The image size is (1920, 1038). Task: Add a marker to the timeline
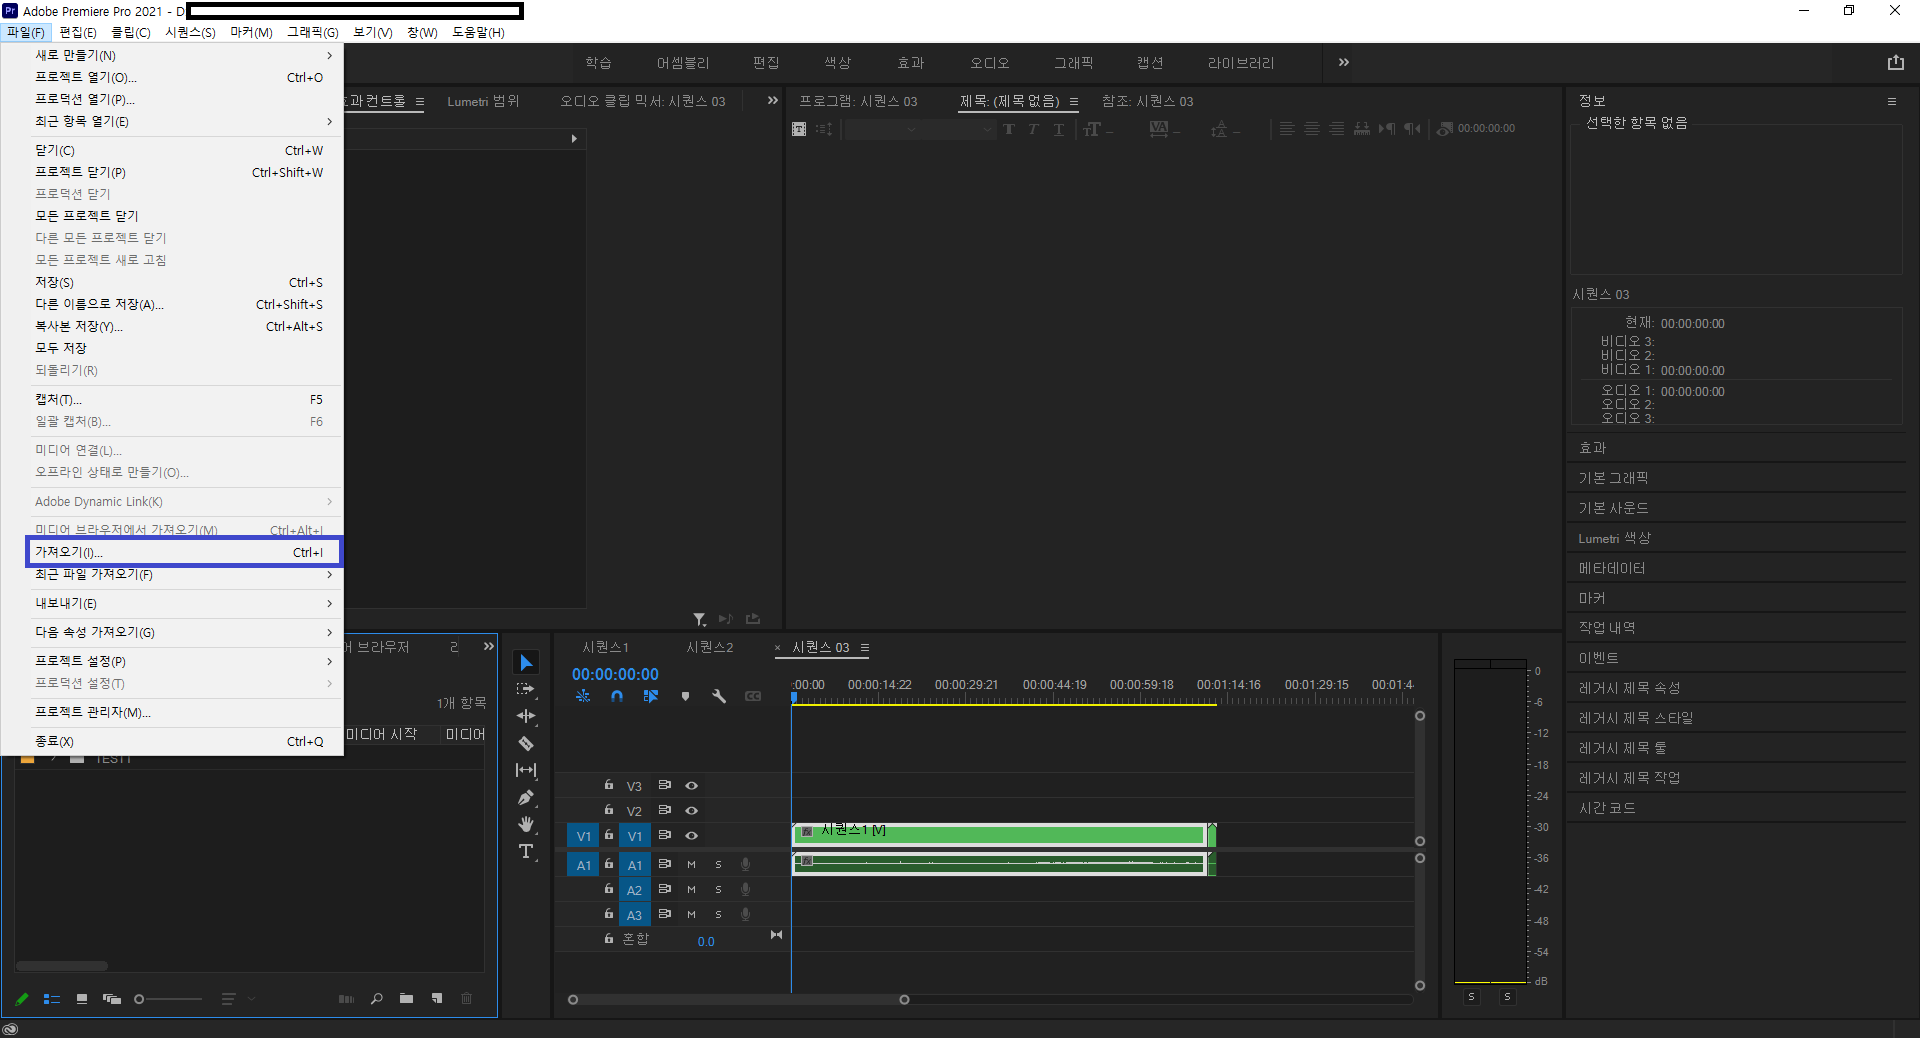[x=685, y=696]
